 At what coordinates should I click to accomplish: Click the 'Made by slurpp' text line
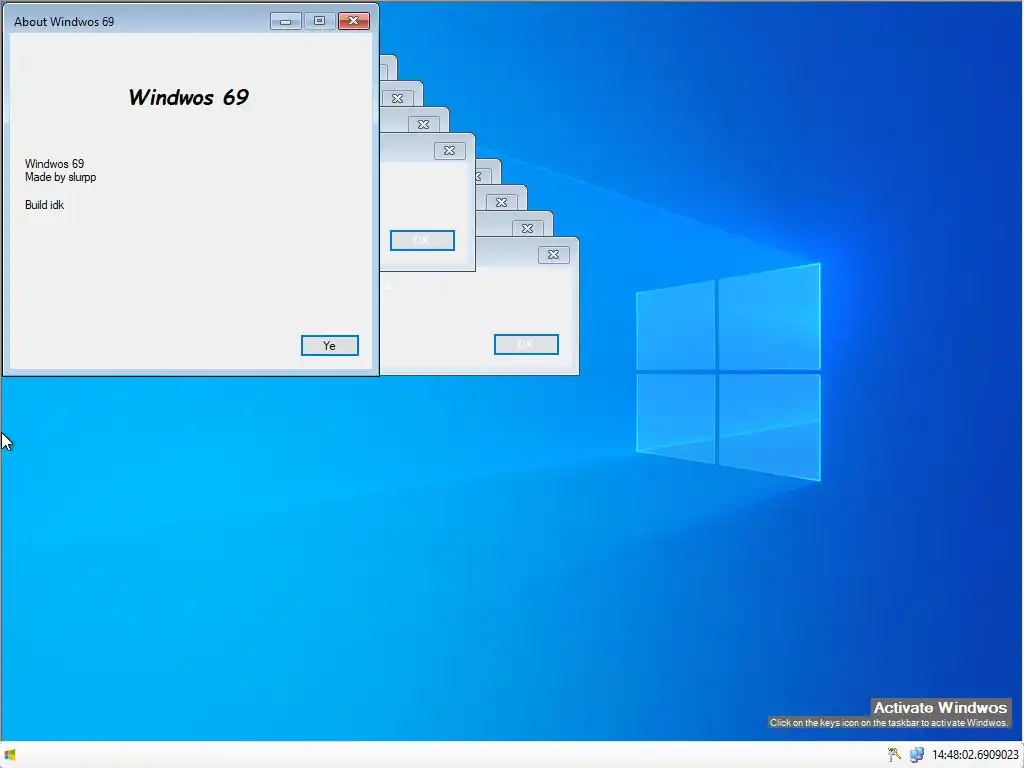60,177
